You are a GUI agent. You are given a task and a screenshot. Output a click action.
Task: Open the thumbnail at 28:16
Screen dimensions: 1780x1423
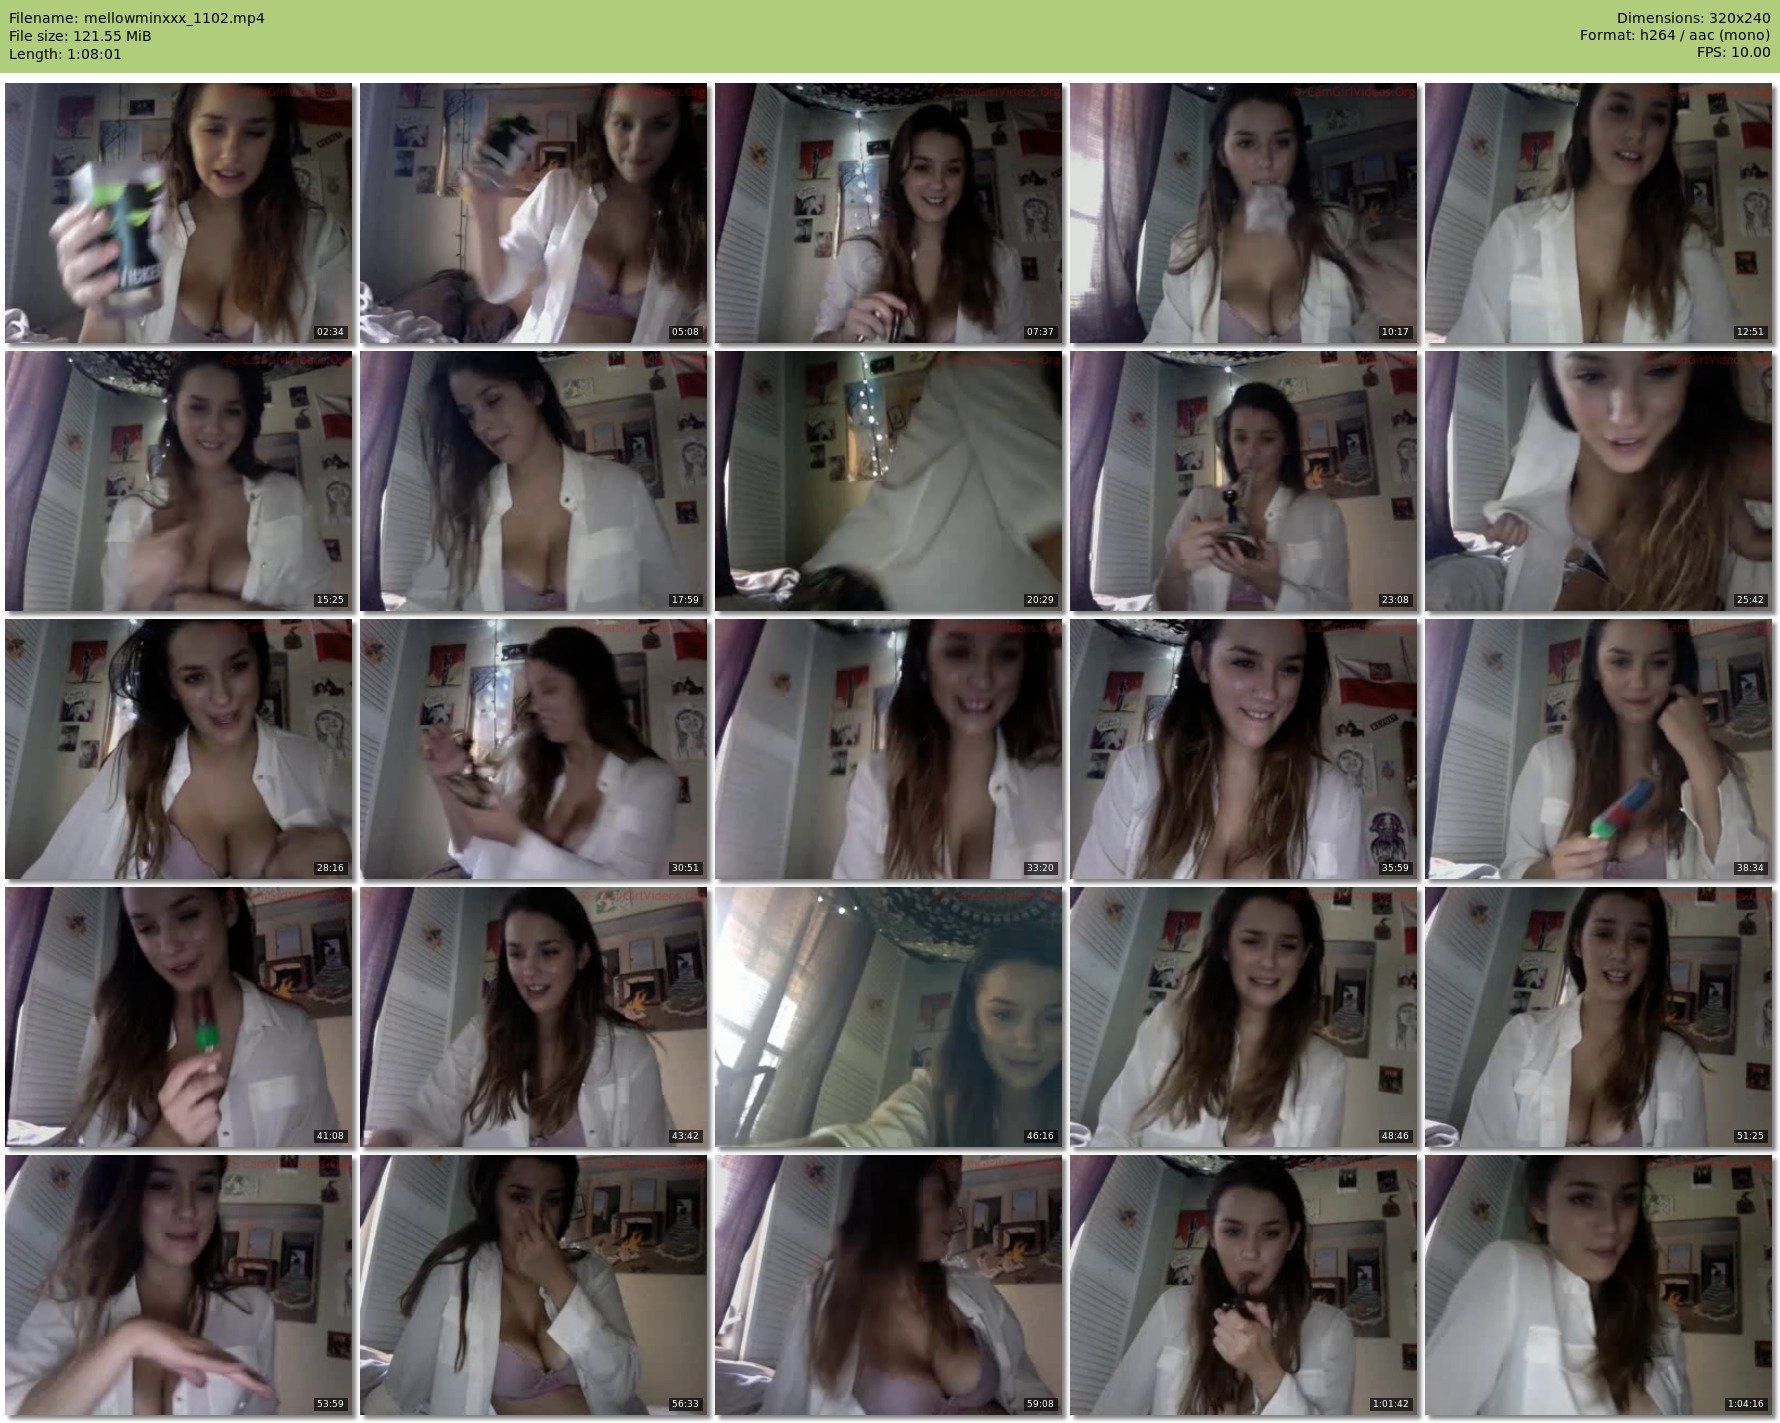pyautogui.click(x=179, y=749)
